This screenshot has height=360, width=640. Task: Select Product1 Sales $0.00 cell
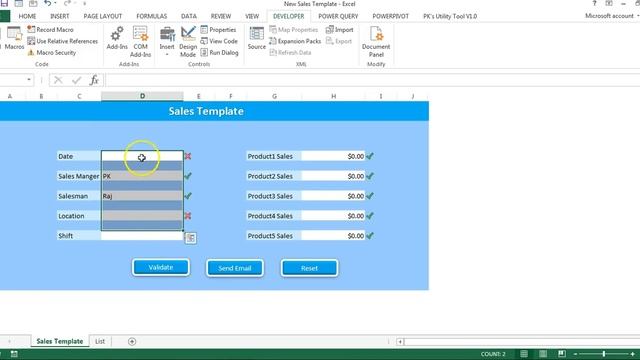333,156
